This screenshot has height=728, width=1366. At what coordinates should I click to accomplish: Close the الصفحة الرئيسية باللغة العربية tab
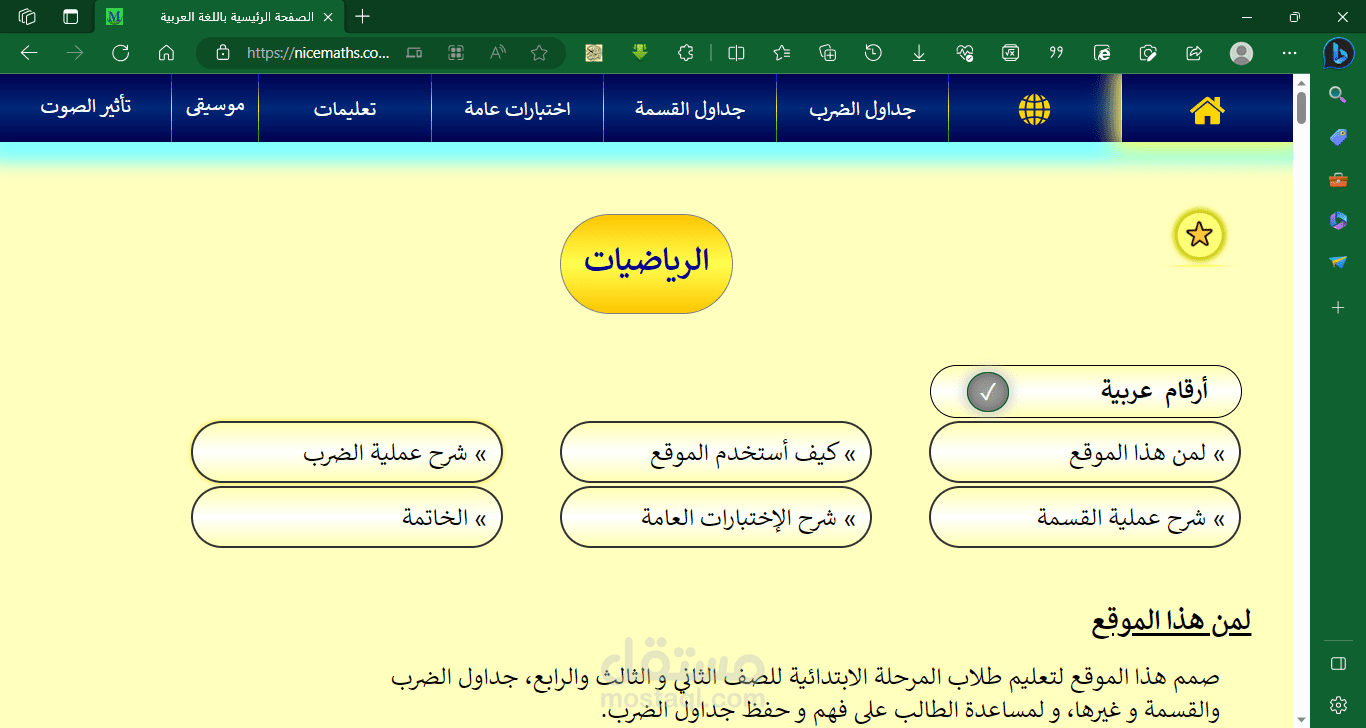tap(328, 17)
